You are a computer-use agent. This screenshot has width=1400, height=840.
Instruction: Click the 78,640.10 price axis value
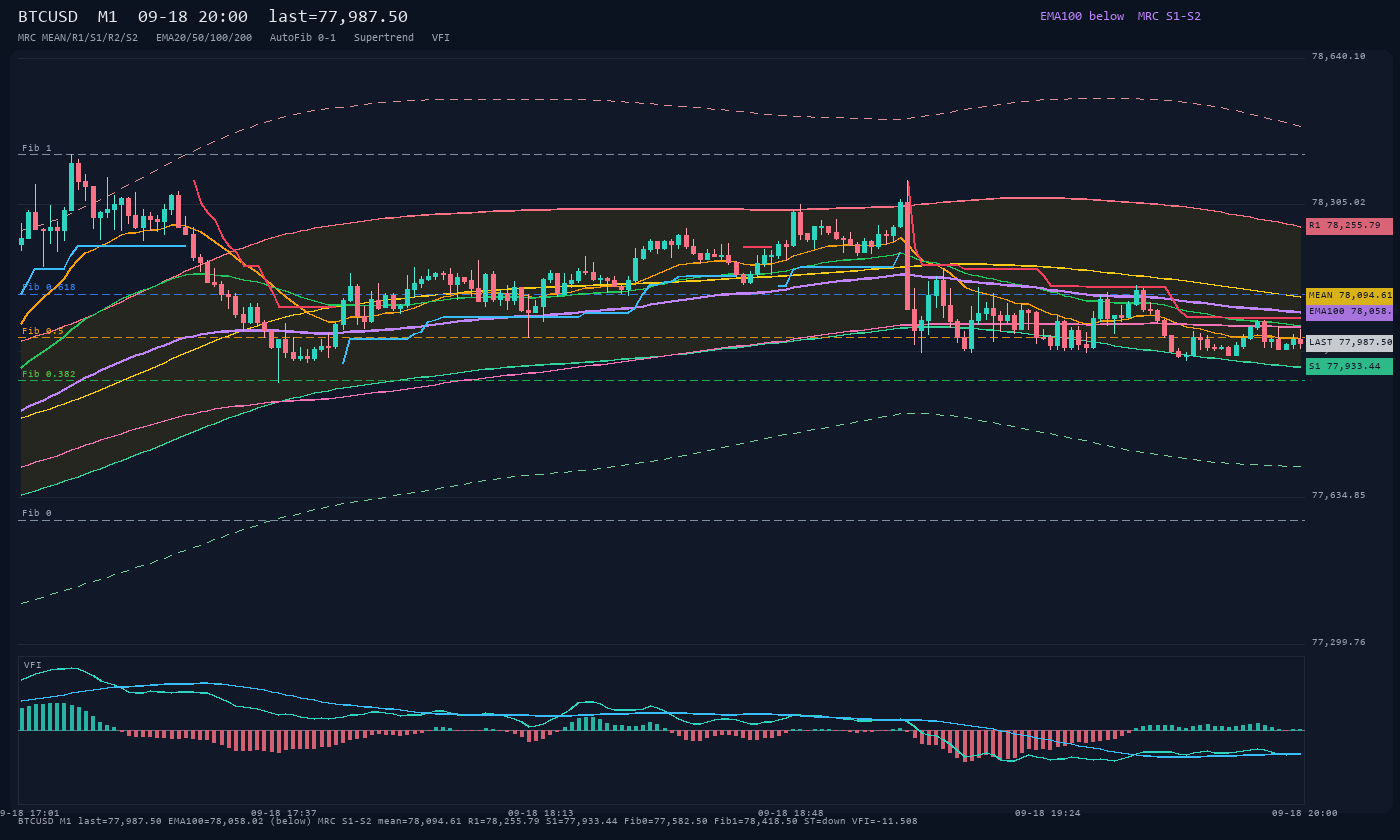point(1338,57)
